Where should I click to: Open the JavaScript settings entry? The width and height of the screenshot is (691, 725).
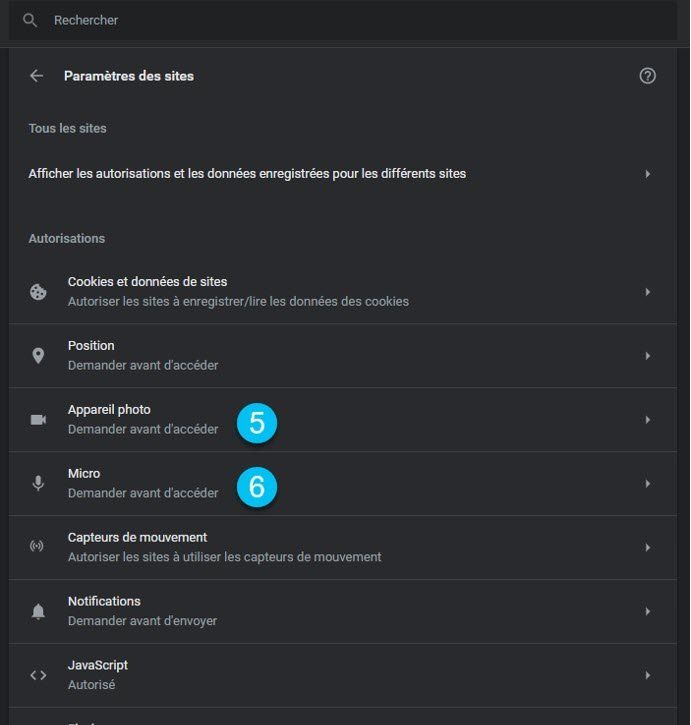pyautogui.click(x=343, y=675)
